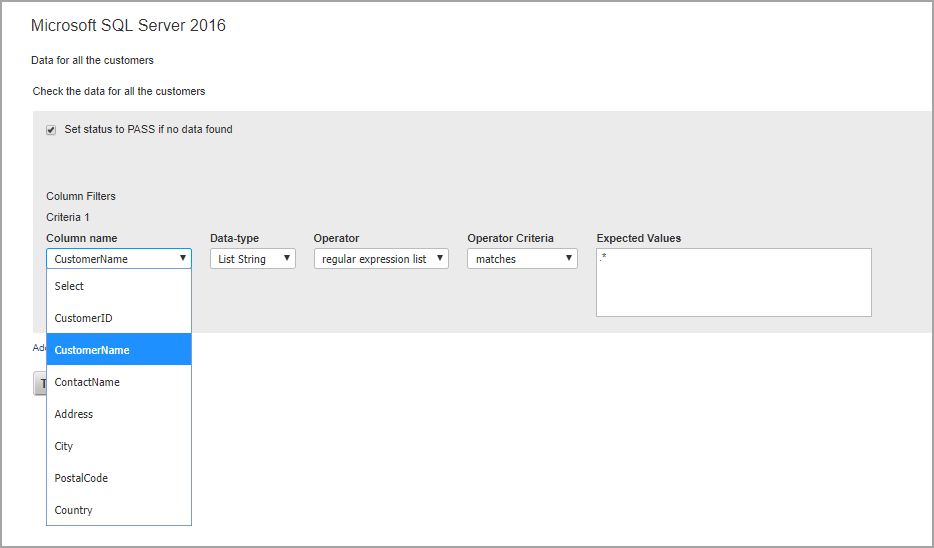Screen dimensions: 934x548
Task: Toggle the Set status to PASS checkbox
Action: (x=51, y=130)
